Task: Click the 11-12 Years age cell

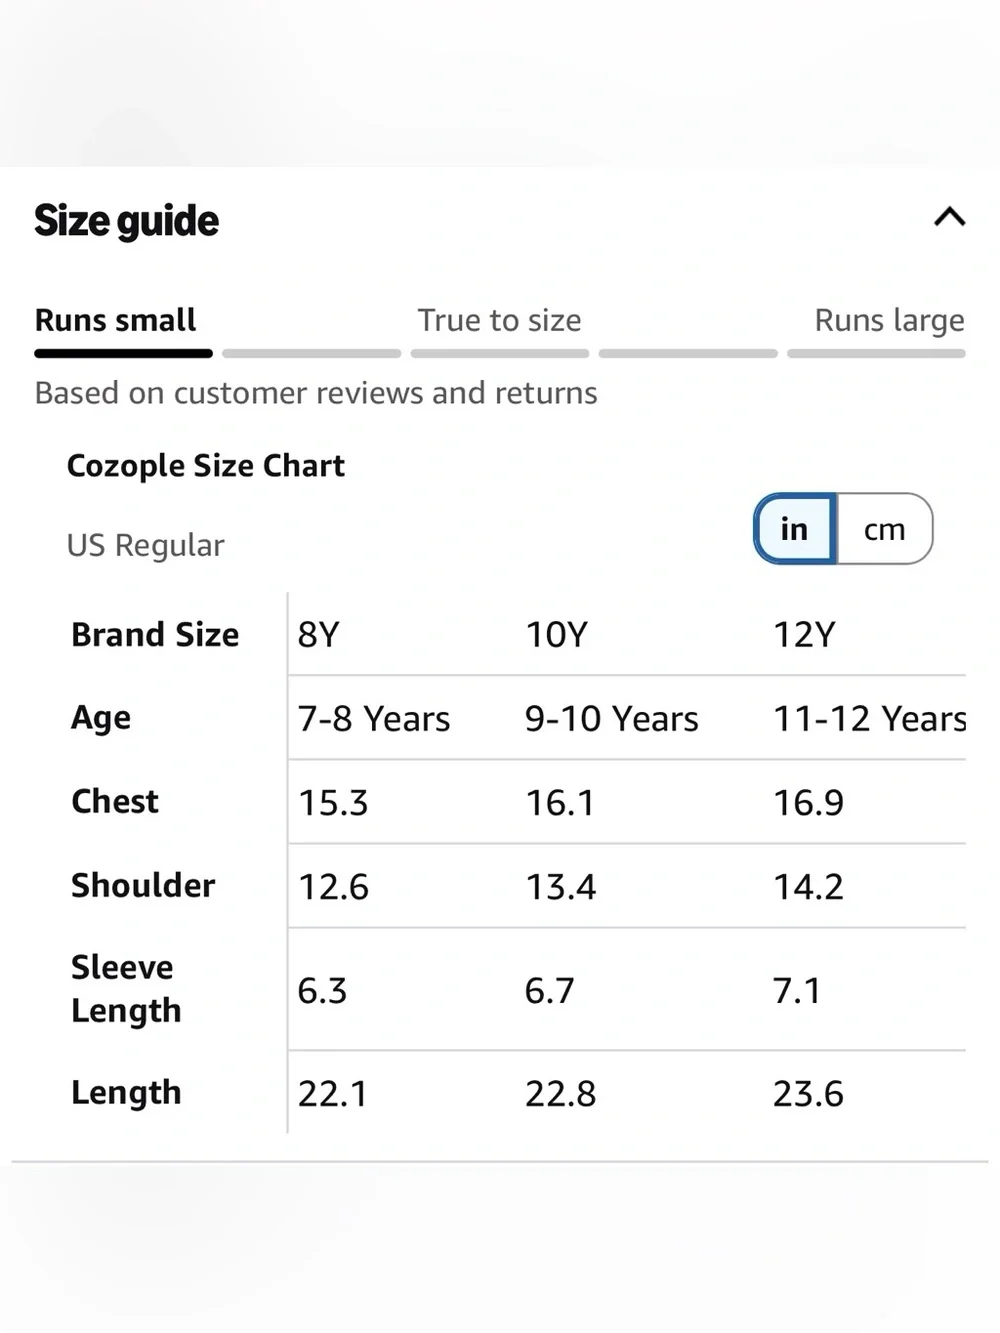Action: pos(869,718)
